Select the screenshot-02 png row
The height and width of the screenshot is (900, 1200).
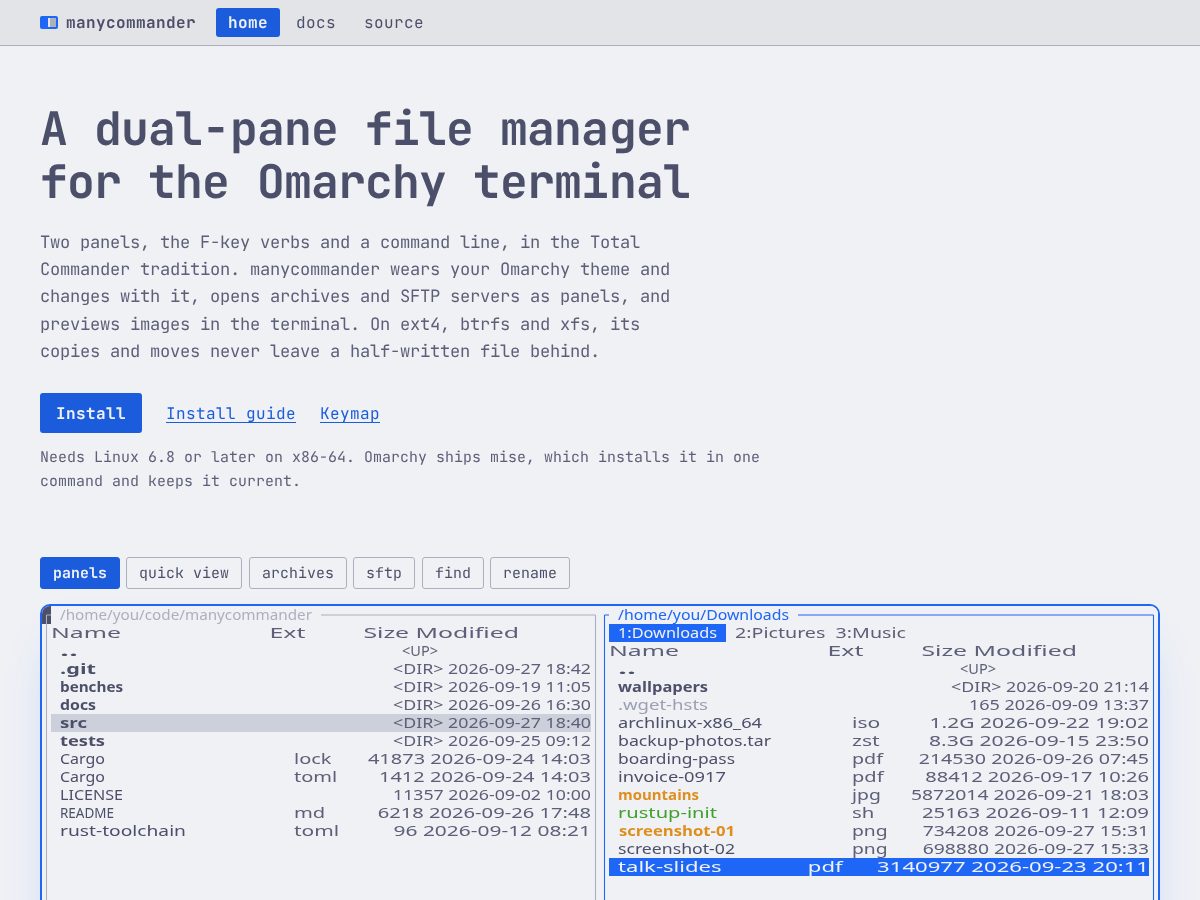tap(879, 849)
